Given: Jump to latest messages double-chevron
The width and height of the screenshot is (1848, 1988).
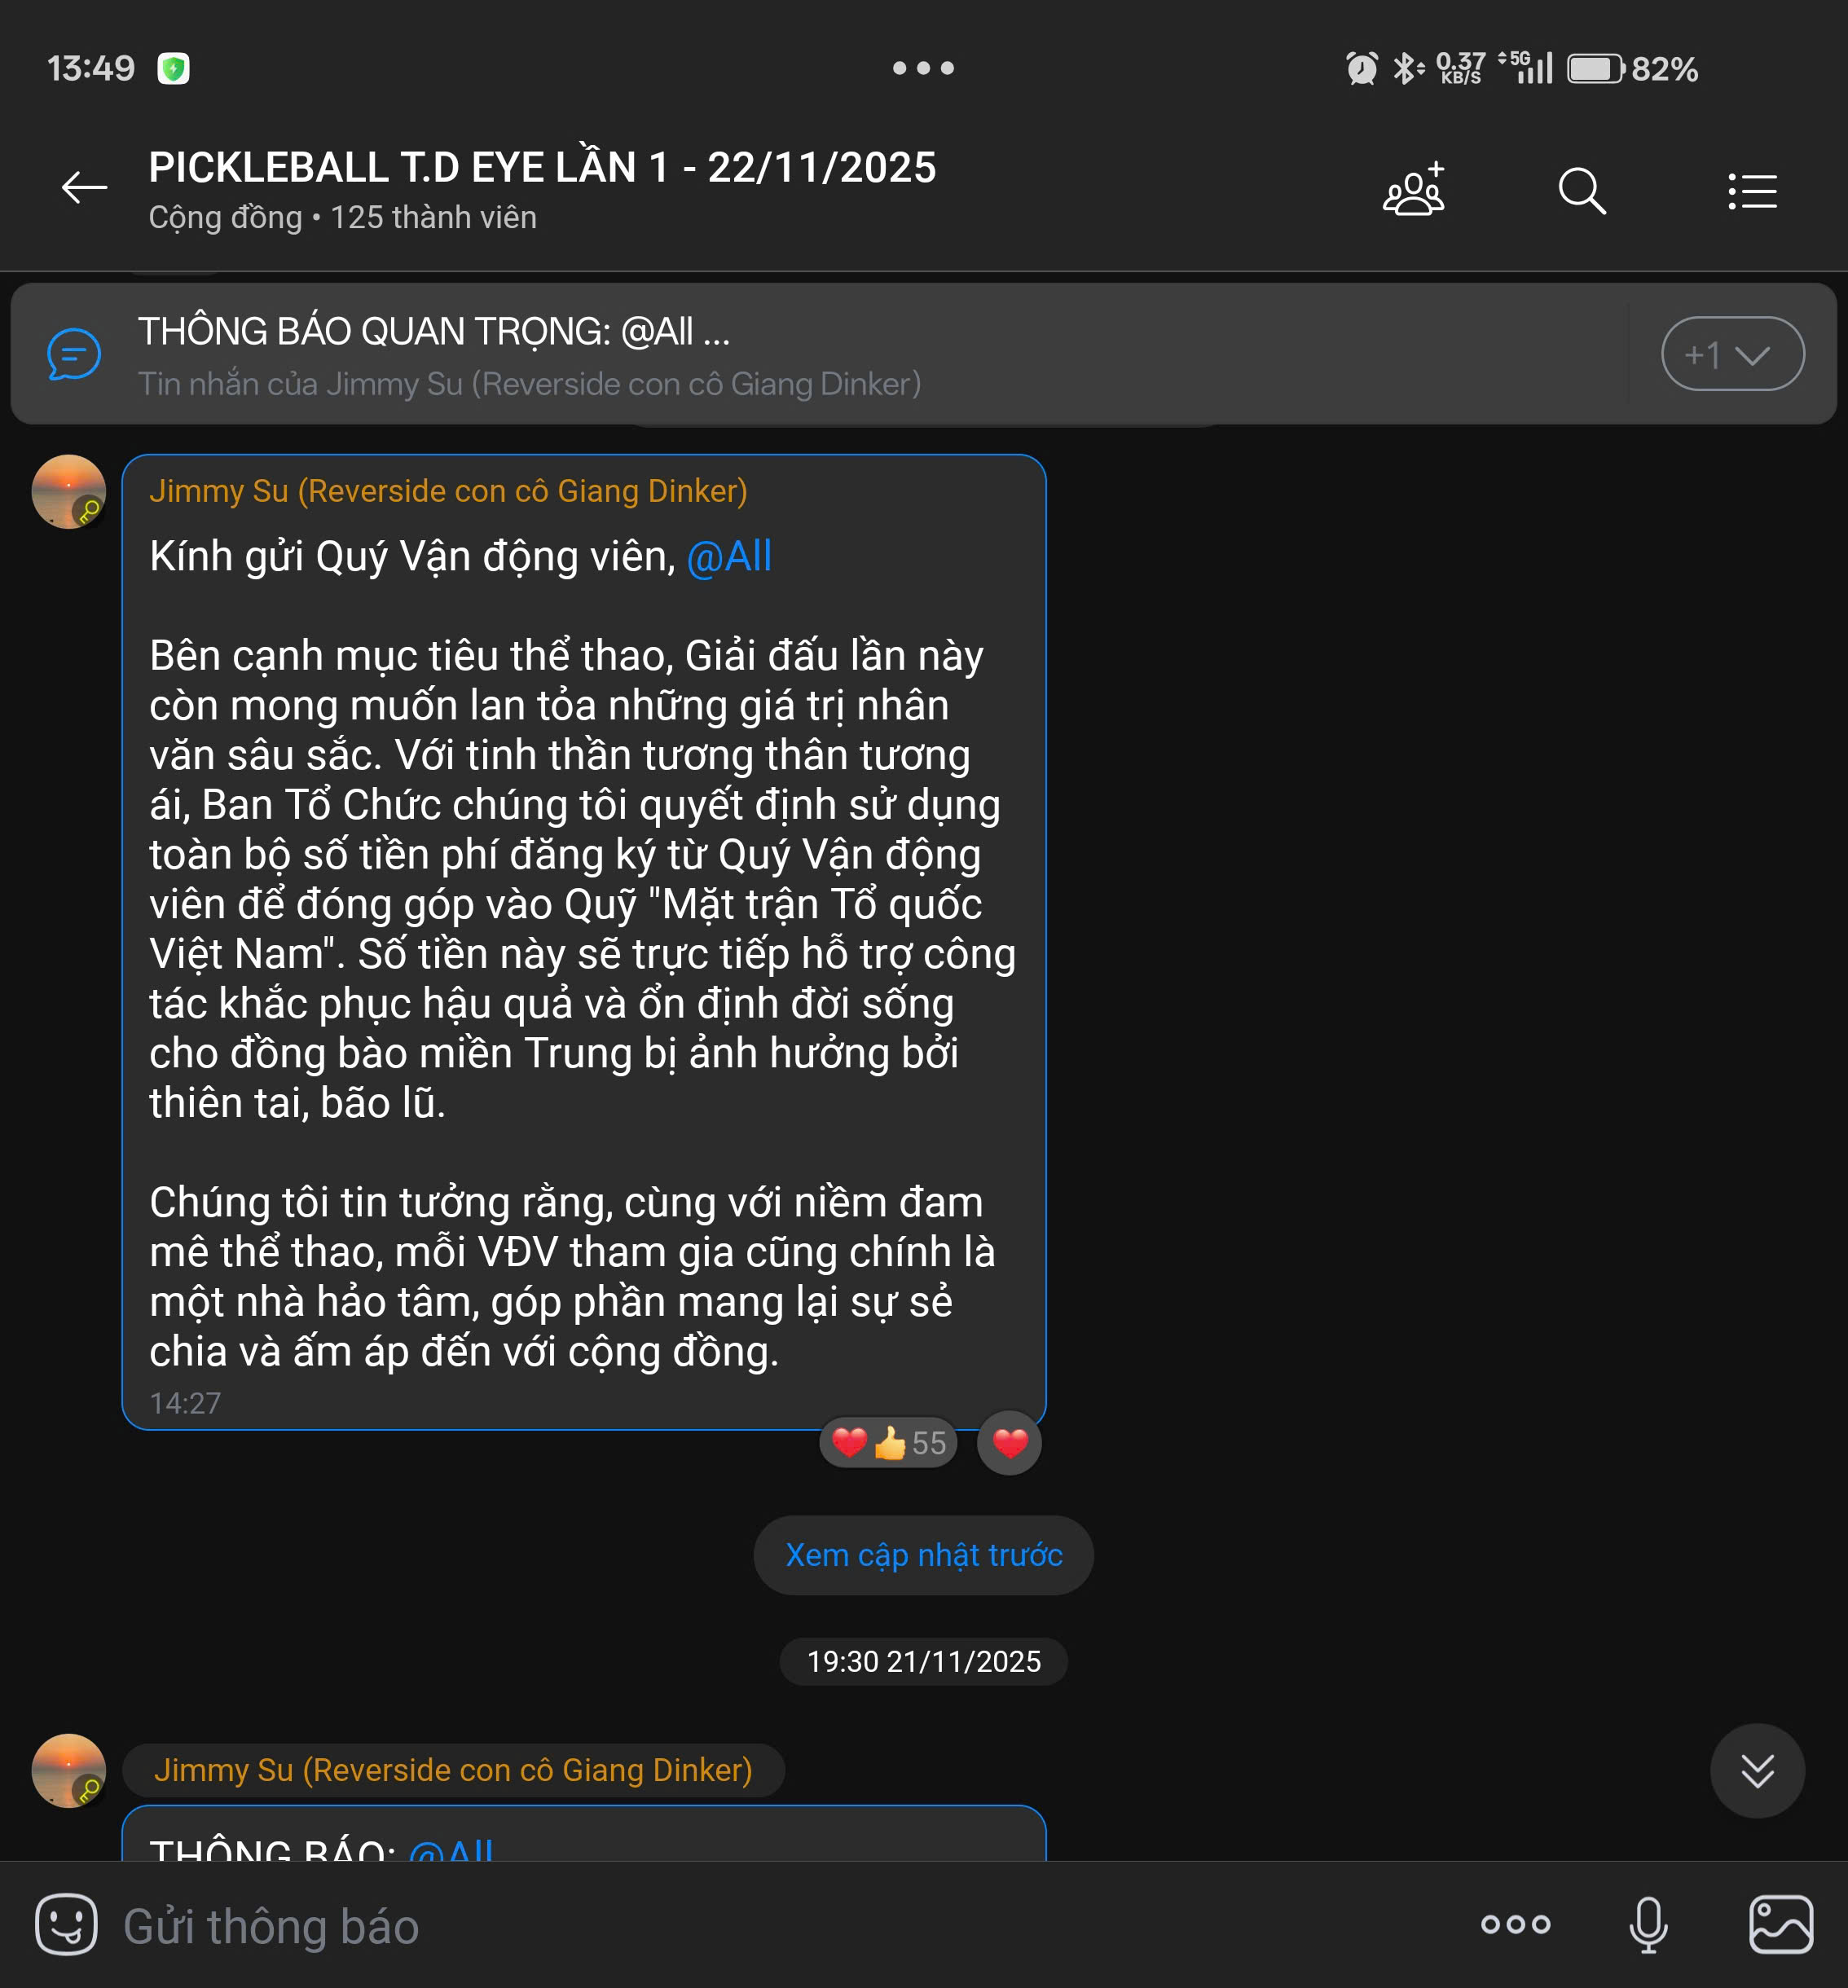Looking at the screenshot, I should pyautogui.click(x=1756, y=1771).
